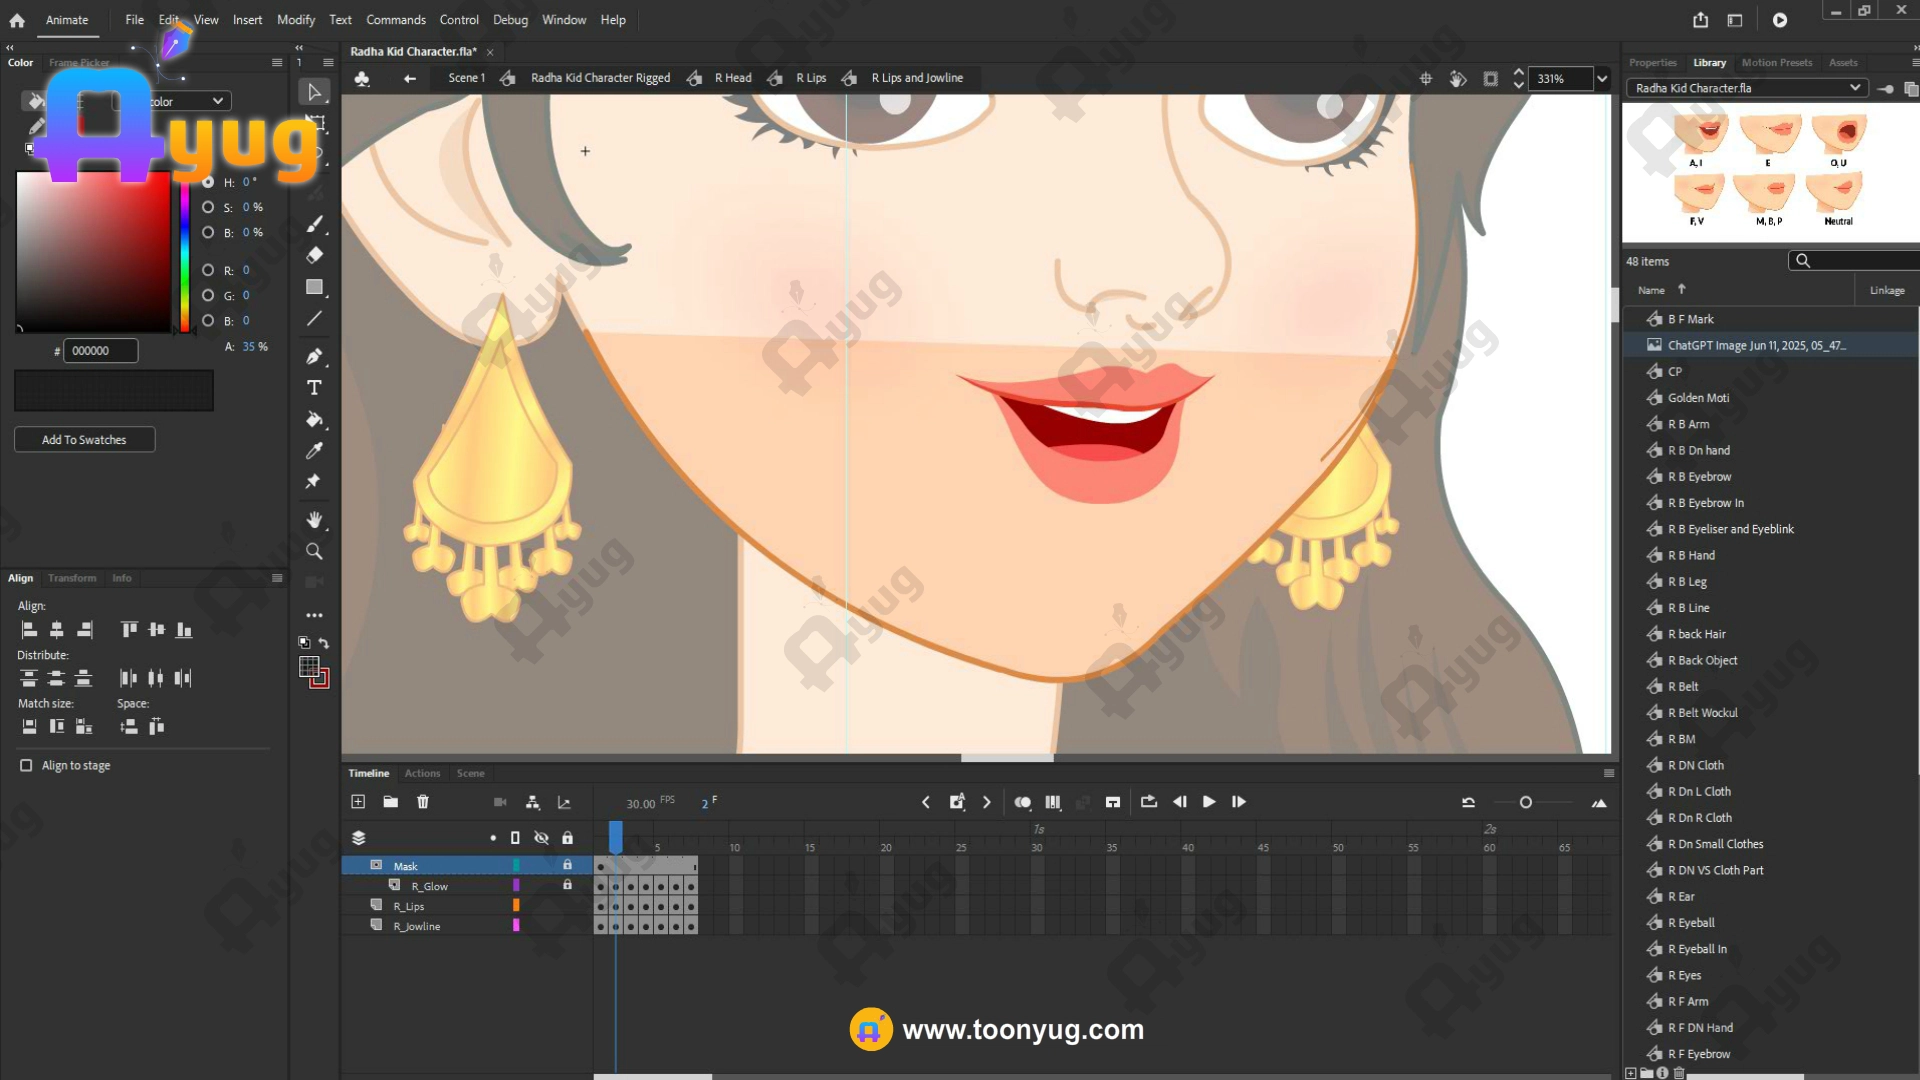Open the stage zoom percentage dropdown

pyautogui.click(x=1602, y=79)
